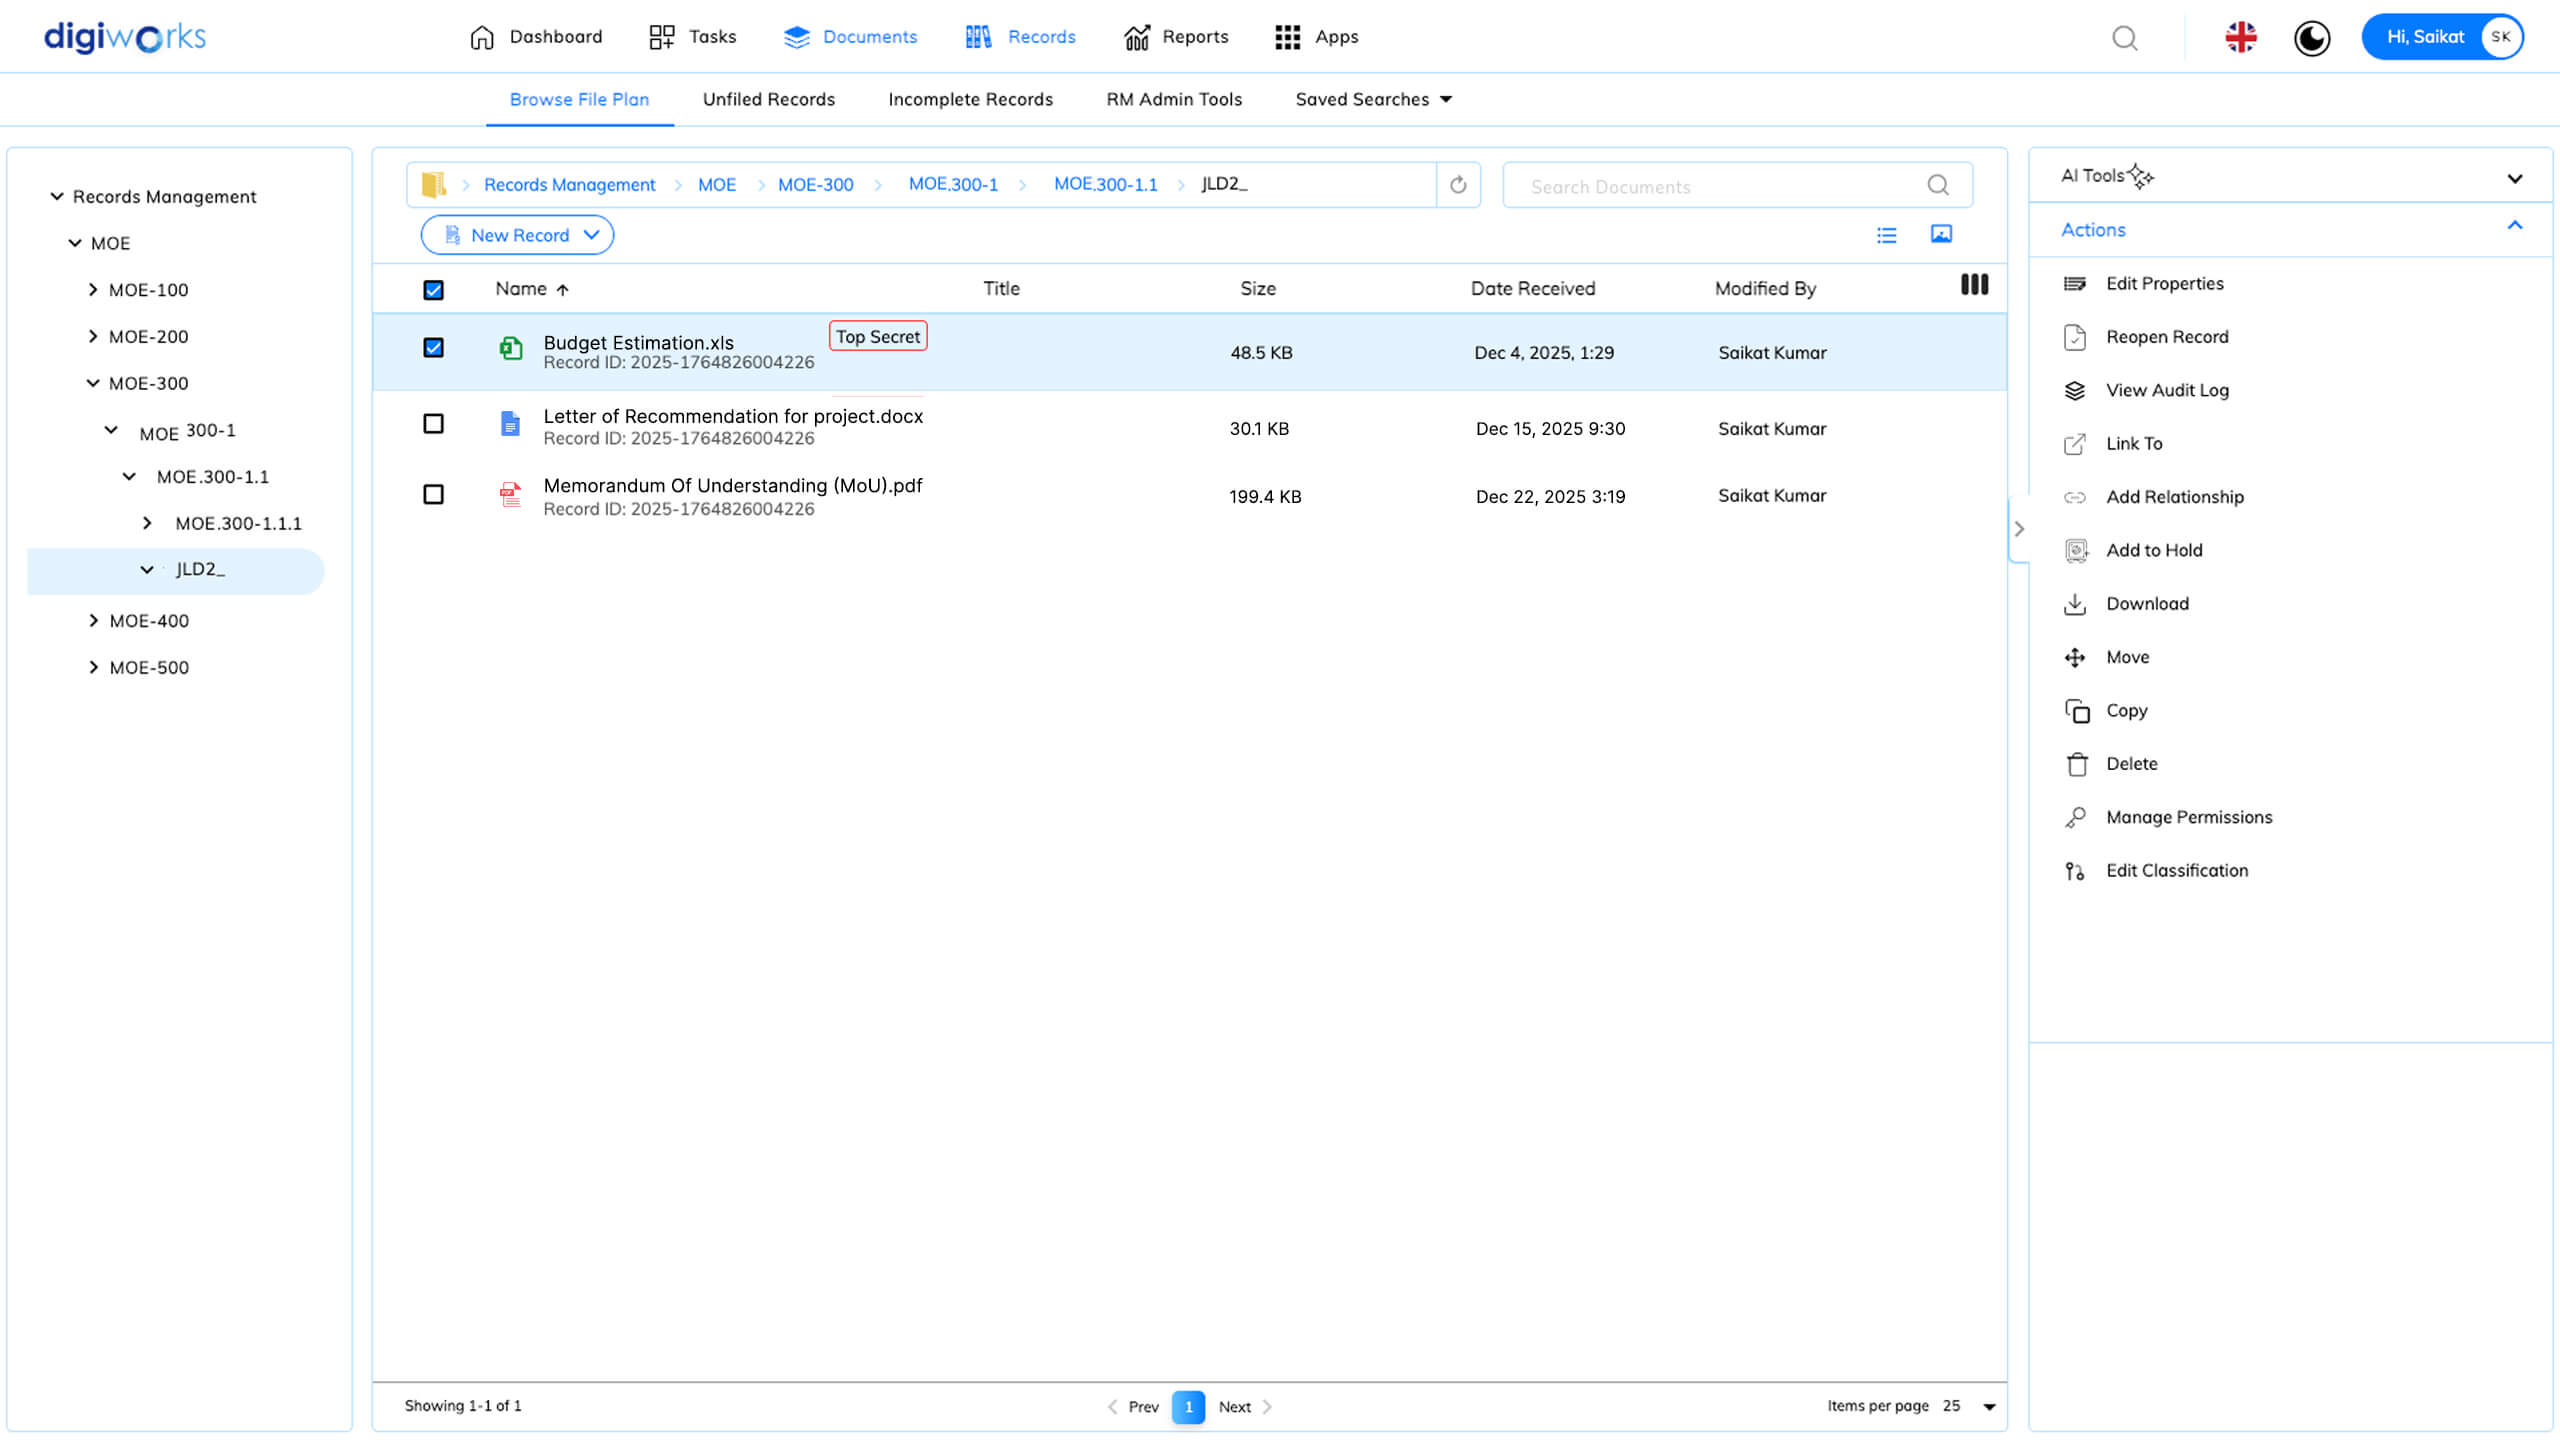This screenshot has width=2560, height=1440.
Task: Click the New Record button
Action: pos(517,234)
